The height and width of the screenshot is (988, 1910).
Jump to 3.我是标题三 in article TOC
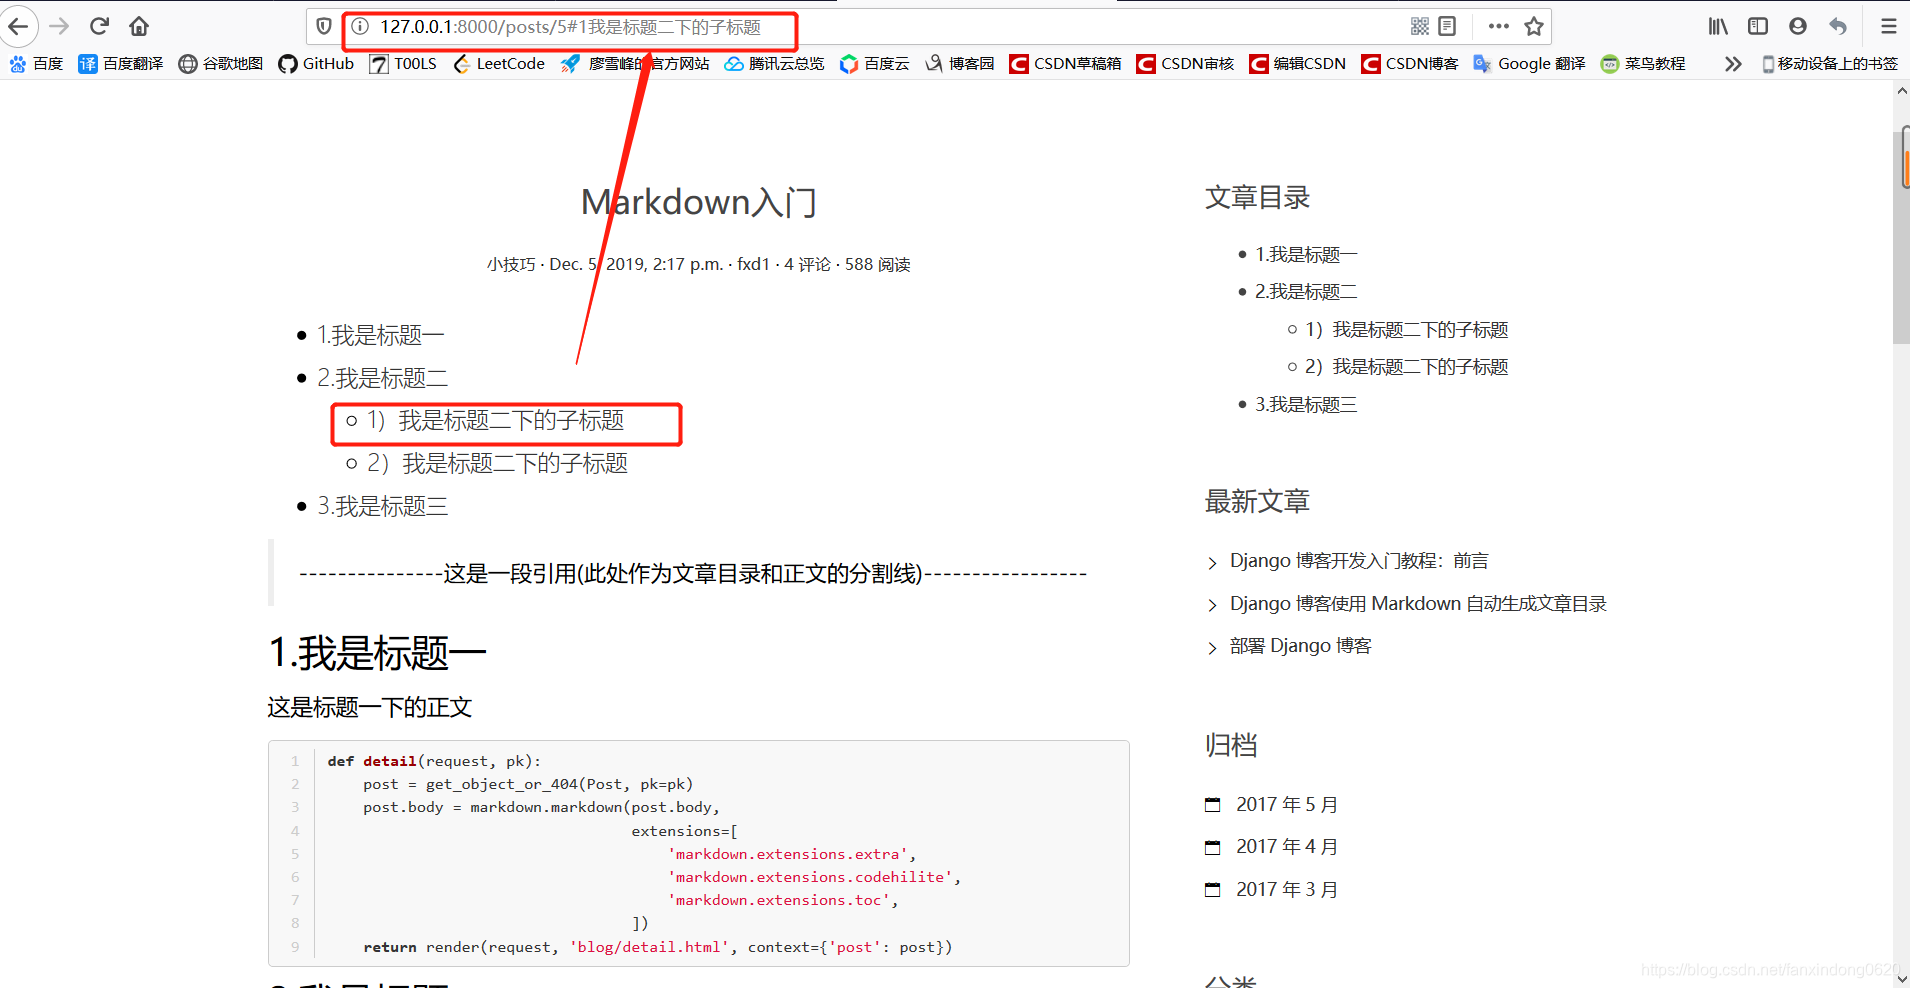pyautogui.click(x=382, y=507)
